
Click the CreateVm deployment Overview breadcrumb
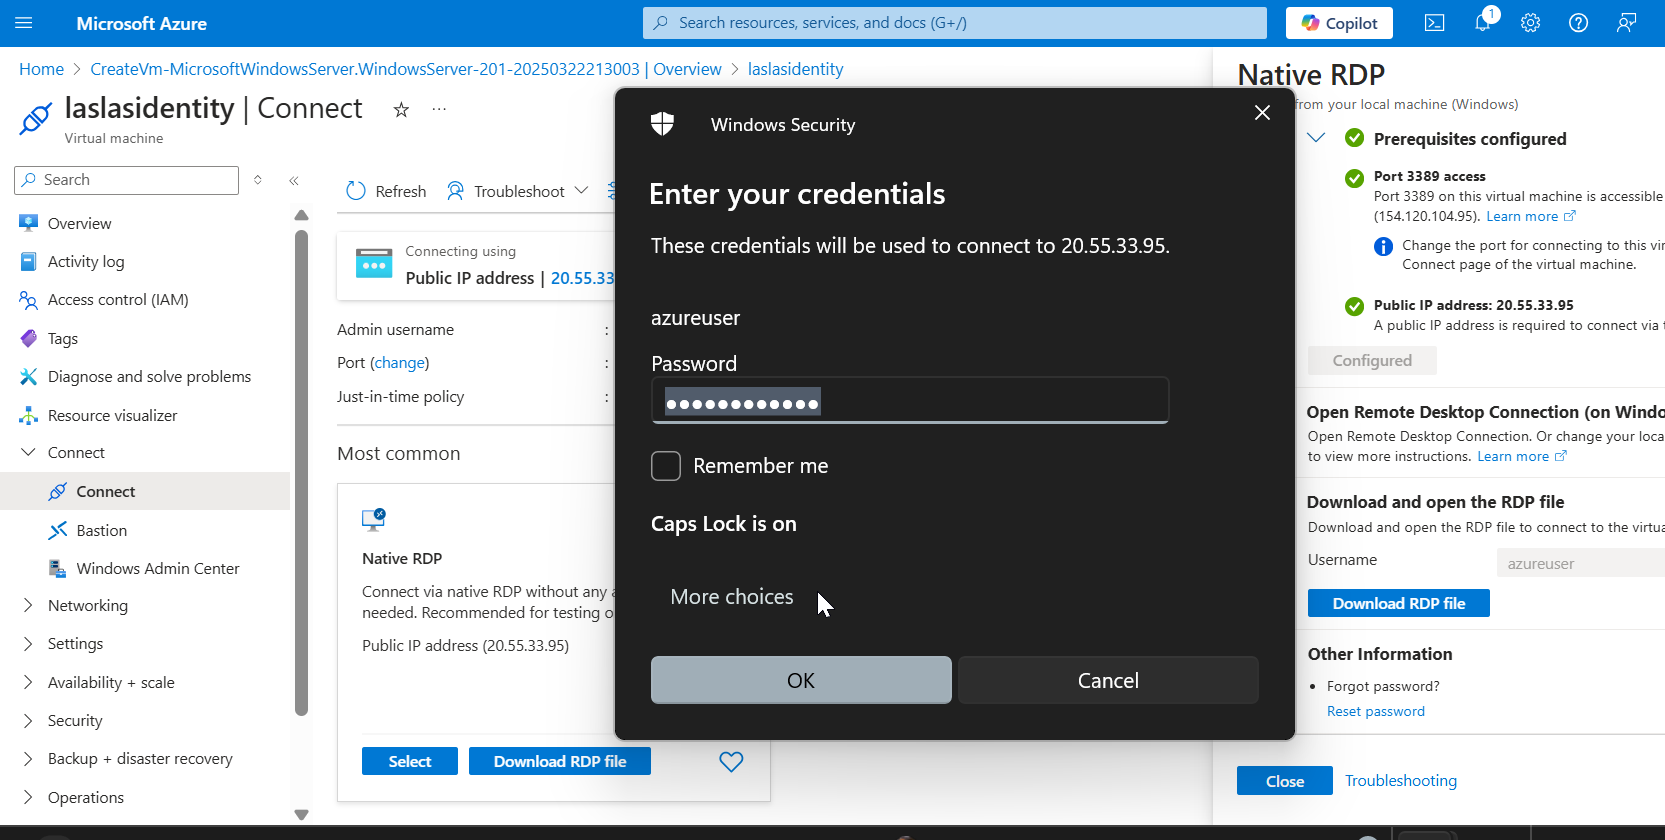pos(406,69)
